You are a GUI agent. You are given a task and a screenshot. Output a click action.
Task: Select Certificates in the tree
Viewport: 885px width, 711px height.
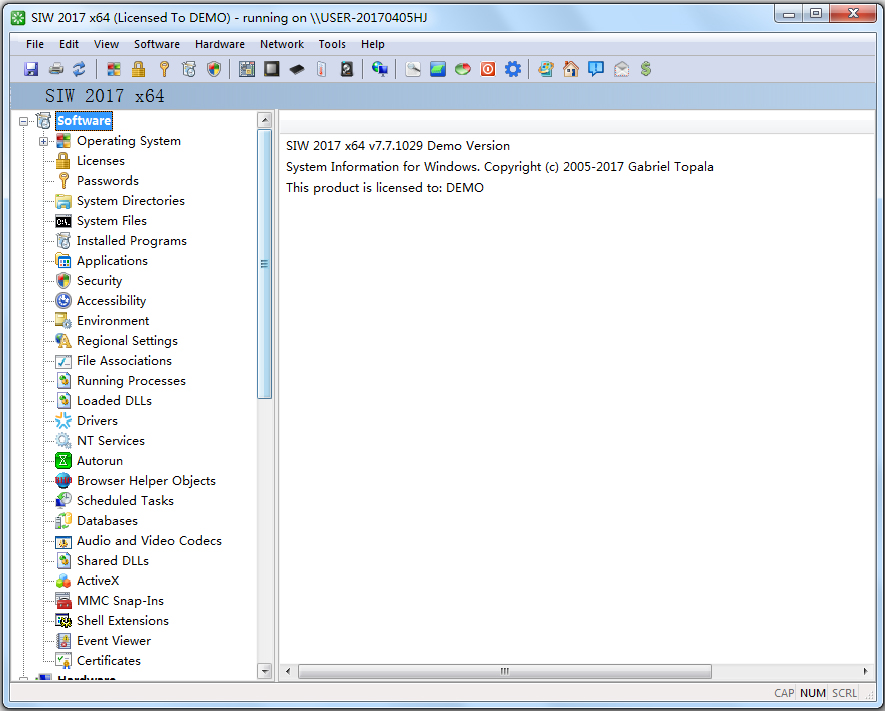[109, 661]
